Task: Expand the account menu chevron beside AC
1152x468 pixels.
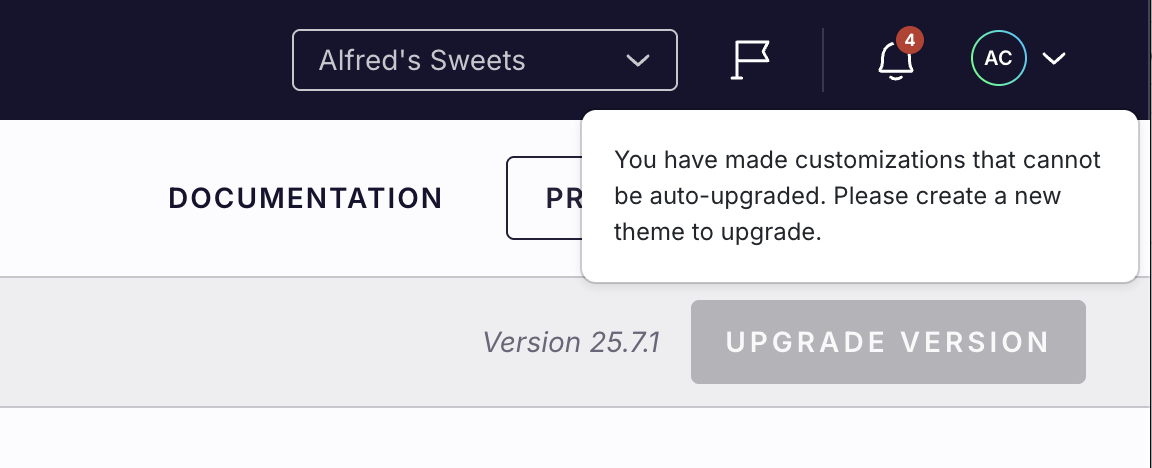Action: [1054, 59]
